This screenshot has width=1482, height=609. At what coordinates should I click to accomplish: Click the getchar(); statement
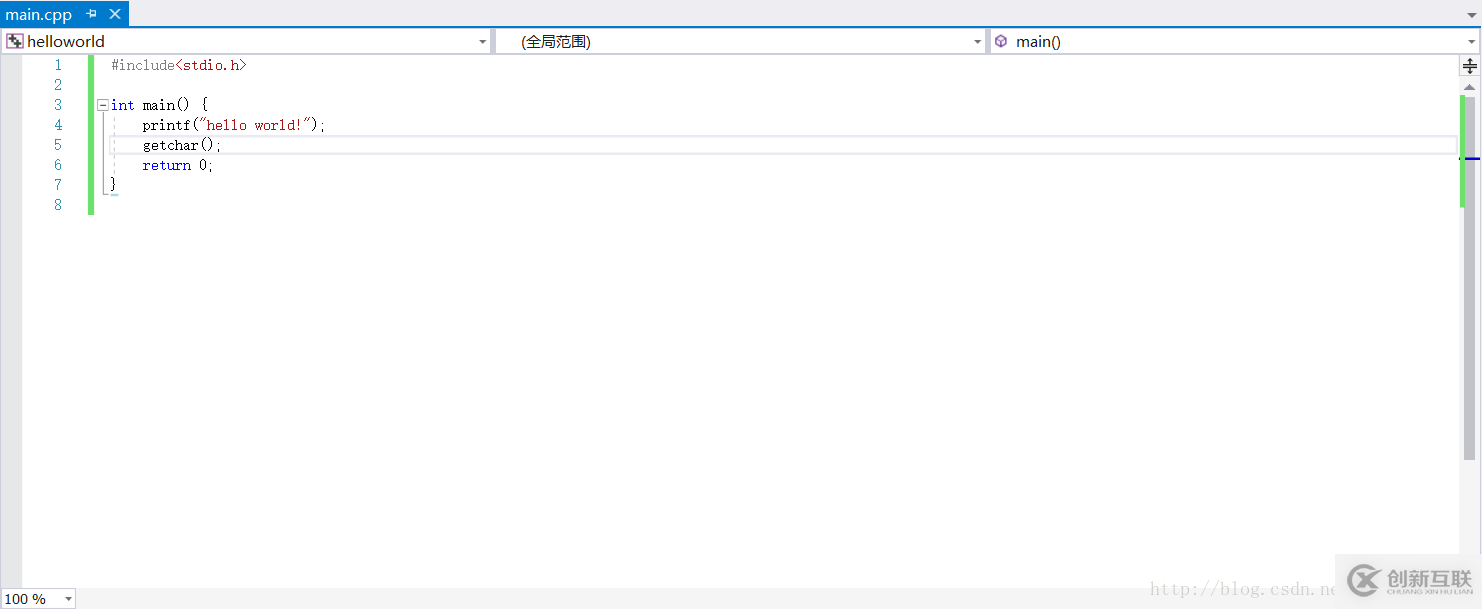(x=182, y=145)
